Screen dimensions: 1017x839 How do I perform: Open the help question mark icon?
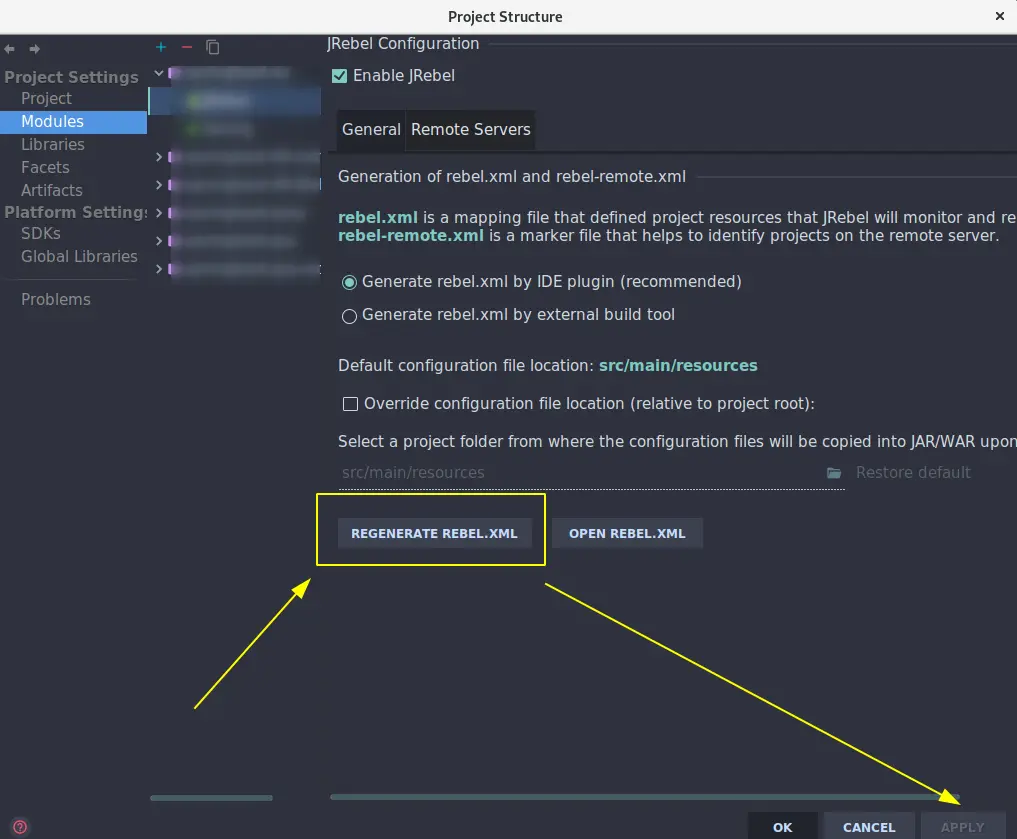coord(20,827)
